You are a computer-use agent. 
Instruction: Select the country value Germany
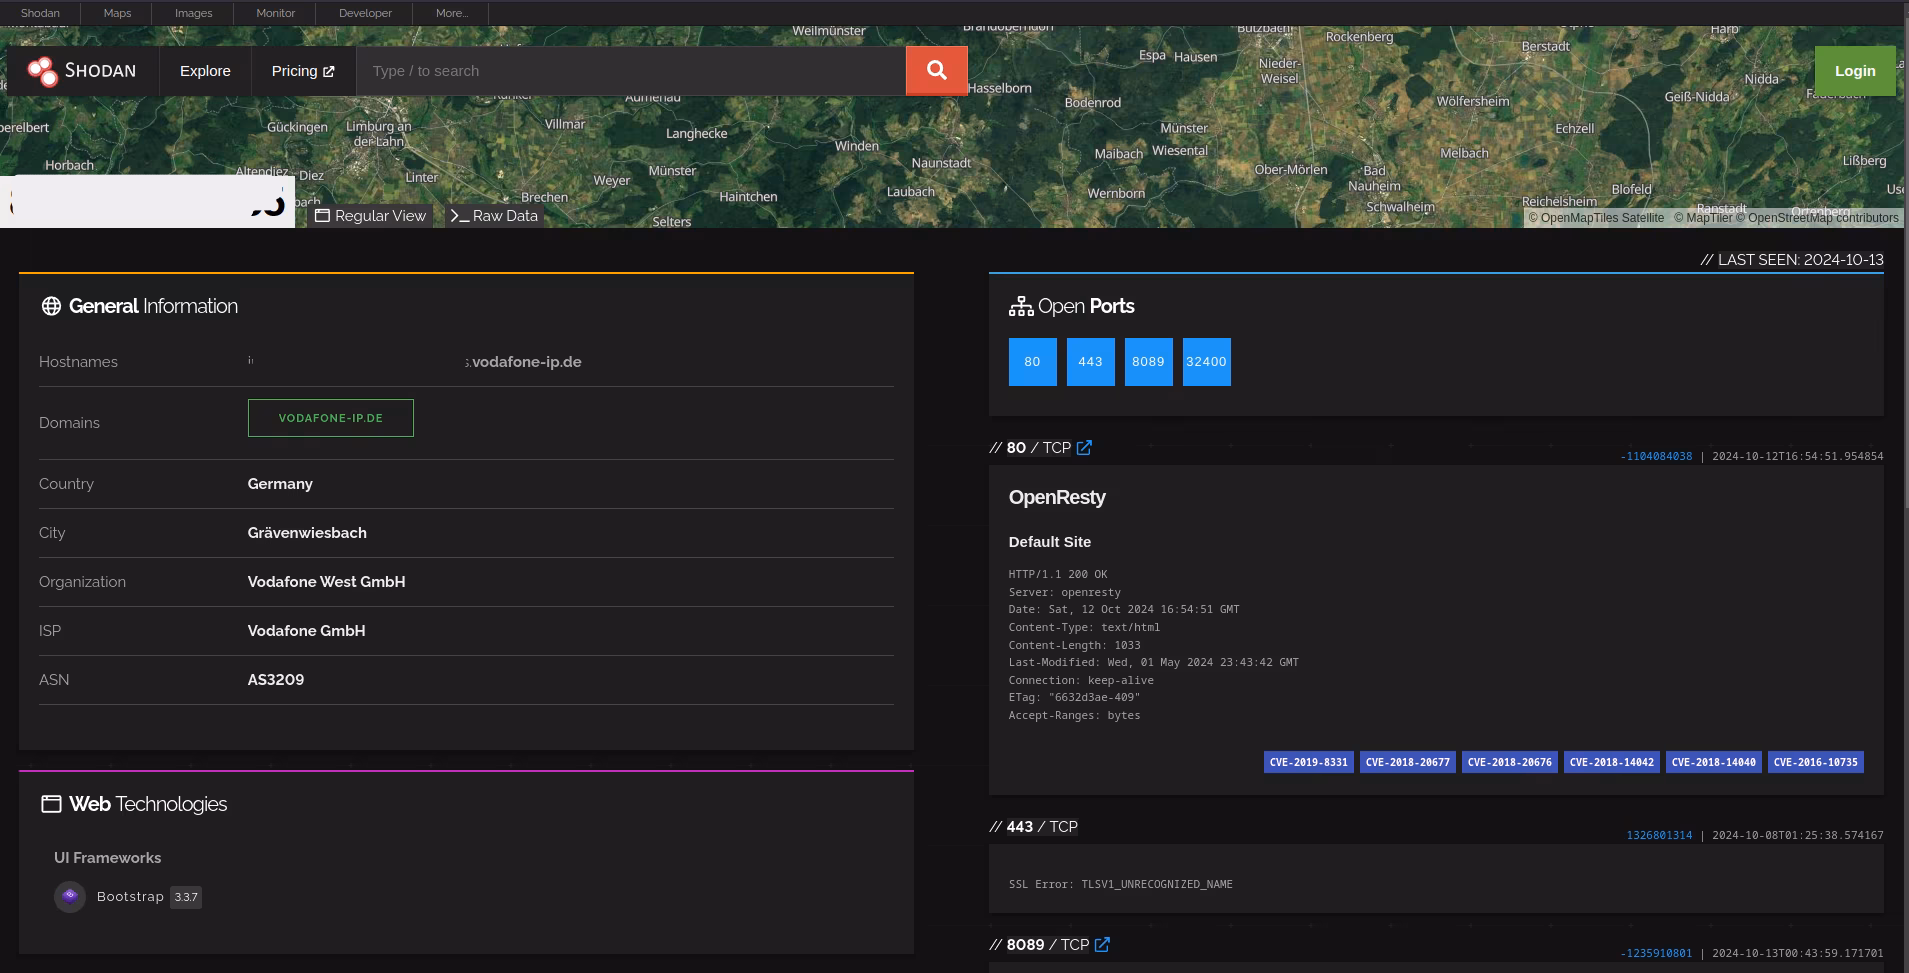(x=280, y=484)
